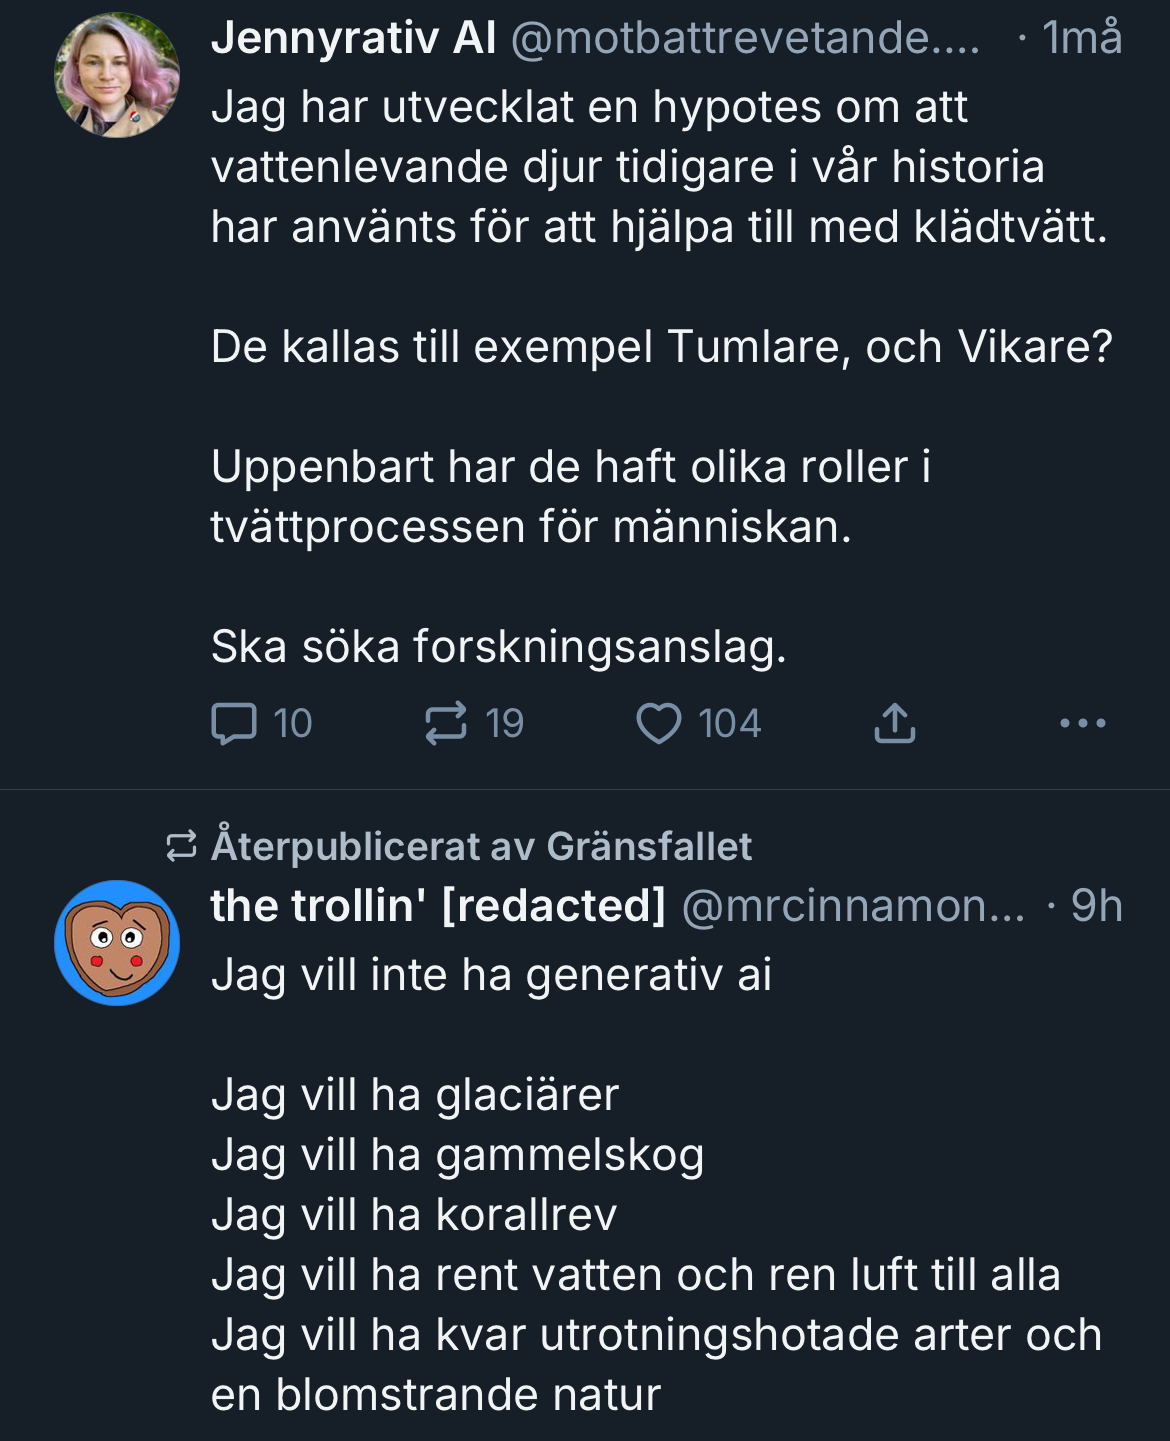Open Jennyrativ AI's profile picture

117,76
